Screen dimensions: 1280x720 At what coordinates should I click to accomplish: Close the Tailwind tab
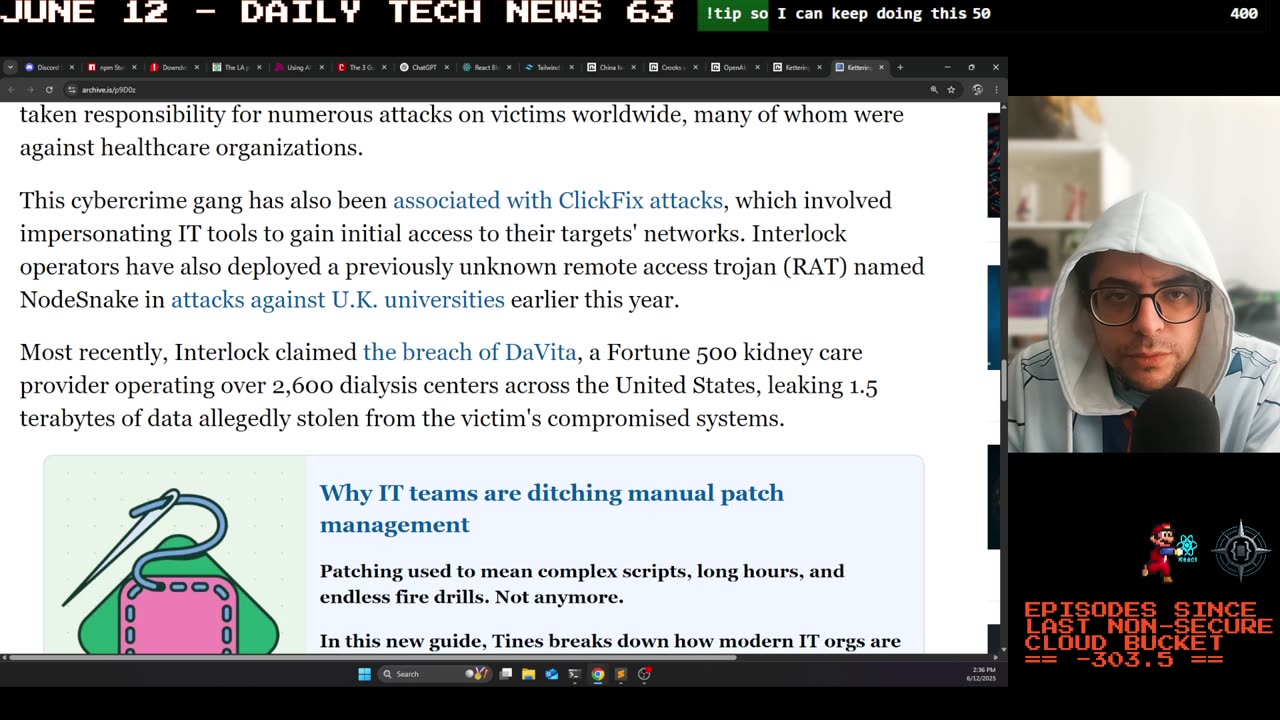coord(571,67)
